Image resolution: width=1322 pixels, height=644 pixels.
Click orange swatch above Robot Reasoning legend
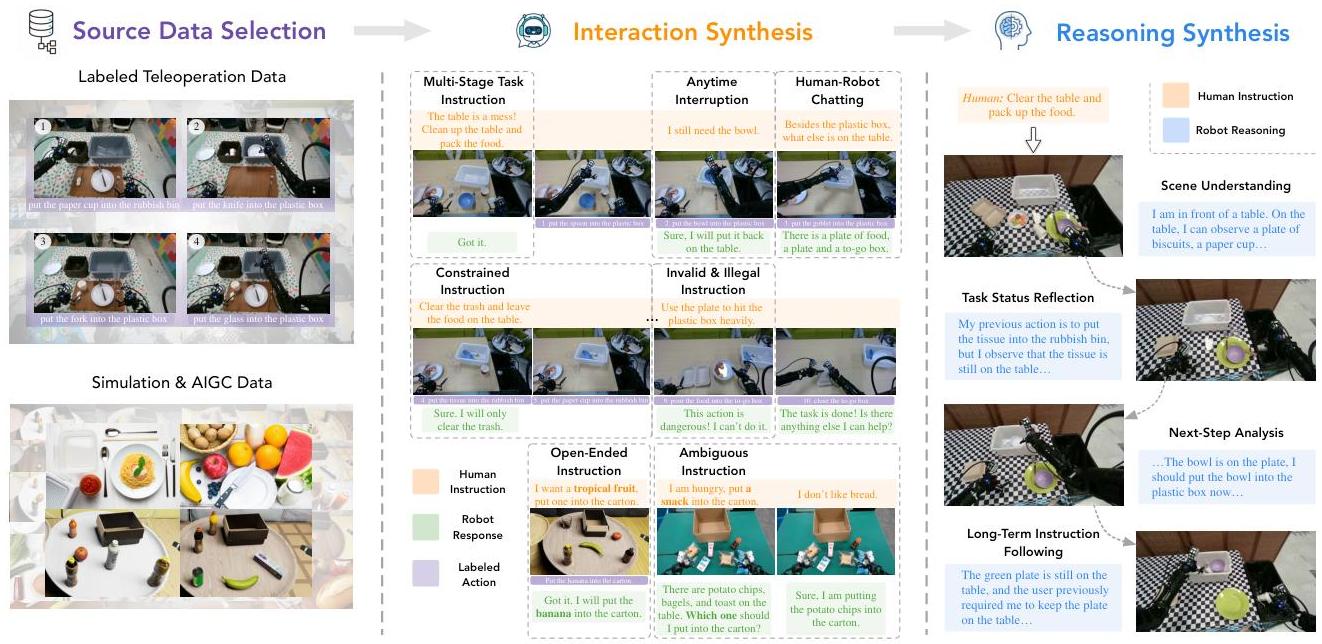(x=1175, y=96)
